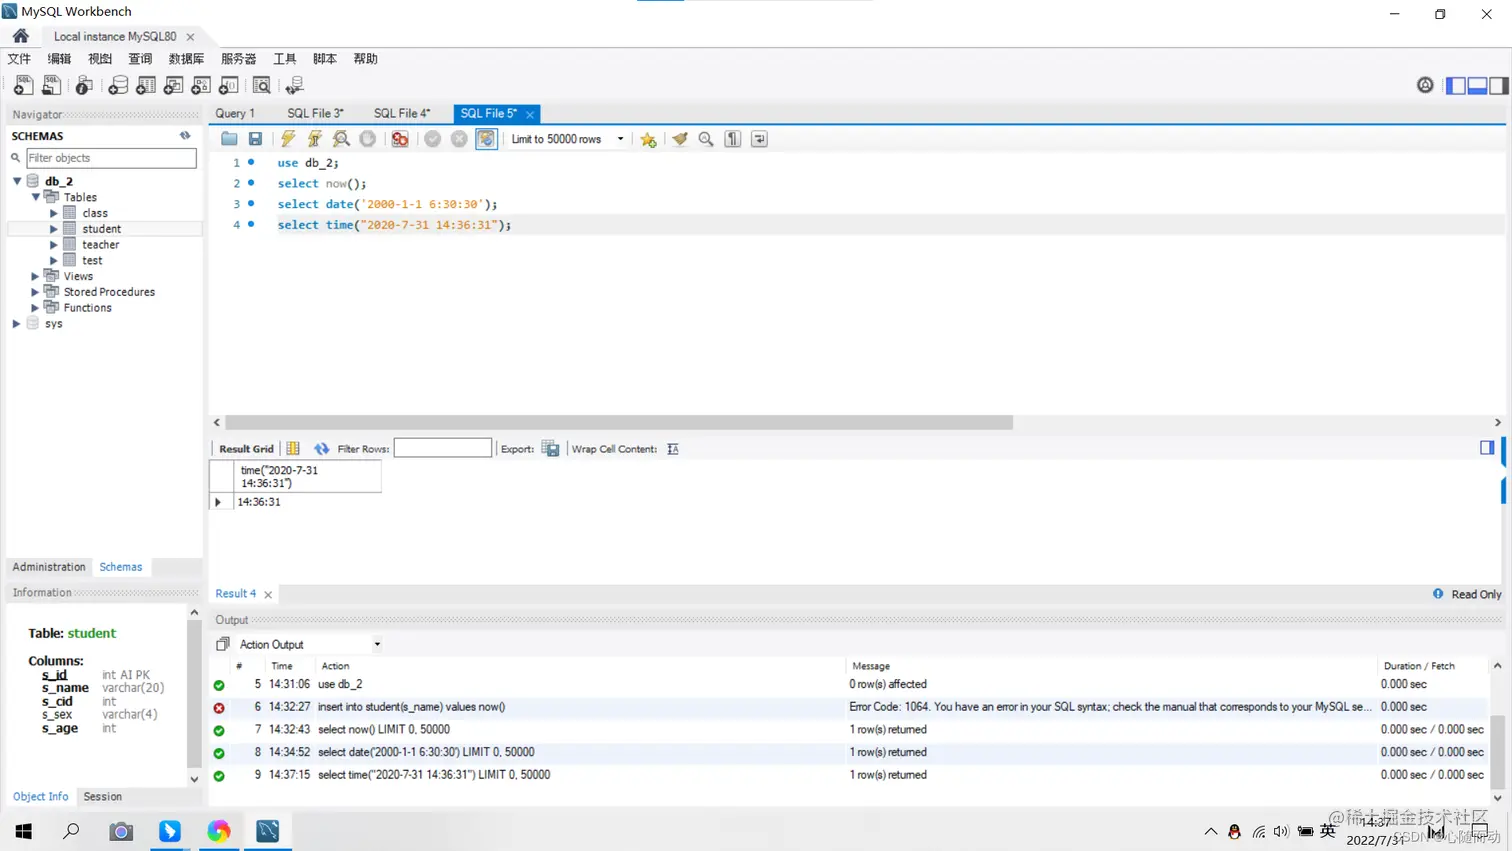Viewport: 1512px width, 851px height.
Task: Expand the Views folder
Action: pyautogui.click(x=35, y=276)
